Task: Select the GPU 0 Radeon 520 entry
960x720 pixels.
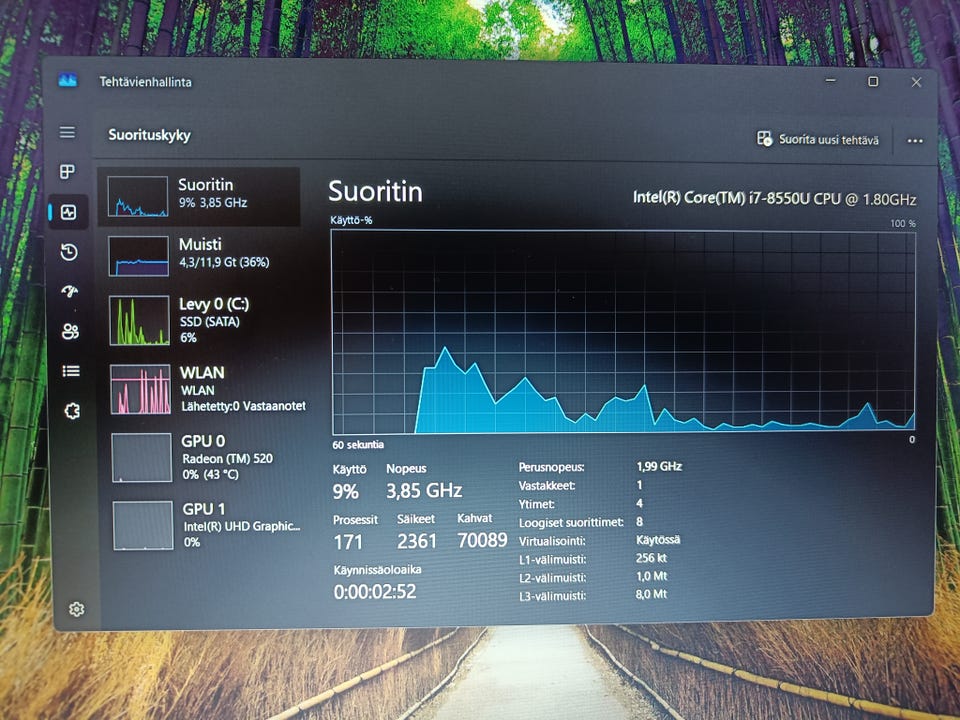Action: pos(203,457)
